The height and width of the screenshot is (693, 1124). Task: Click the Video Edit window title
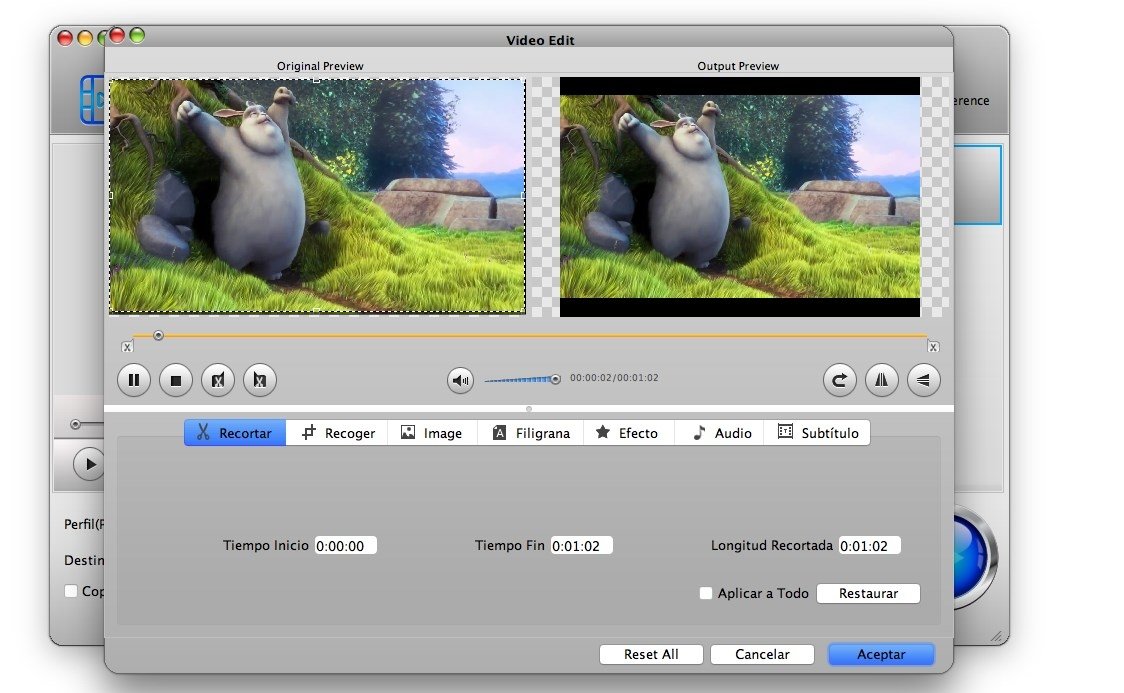[540, 40]
